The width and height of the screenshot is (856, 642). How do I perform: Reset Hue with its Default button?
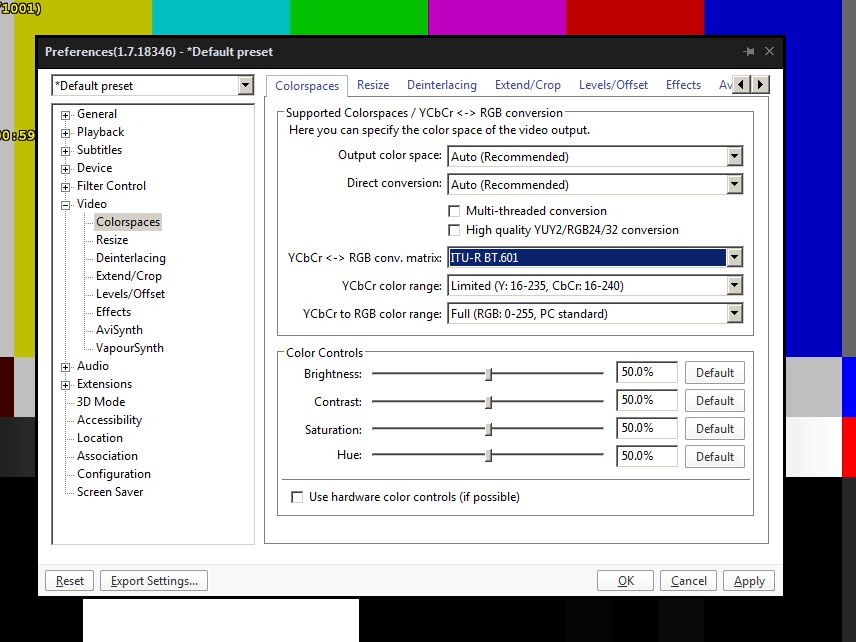(715, 456)
